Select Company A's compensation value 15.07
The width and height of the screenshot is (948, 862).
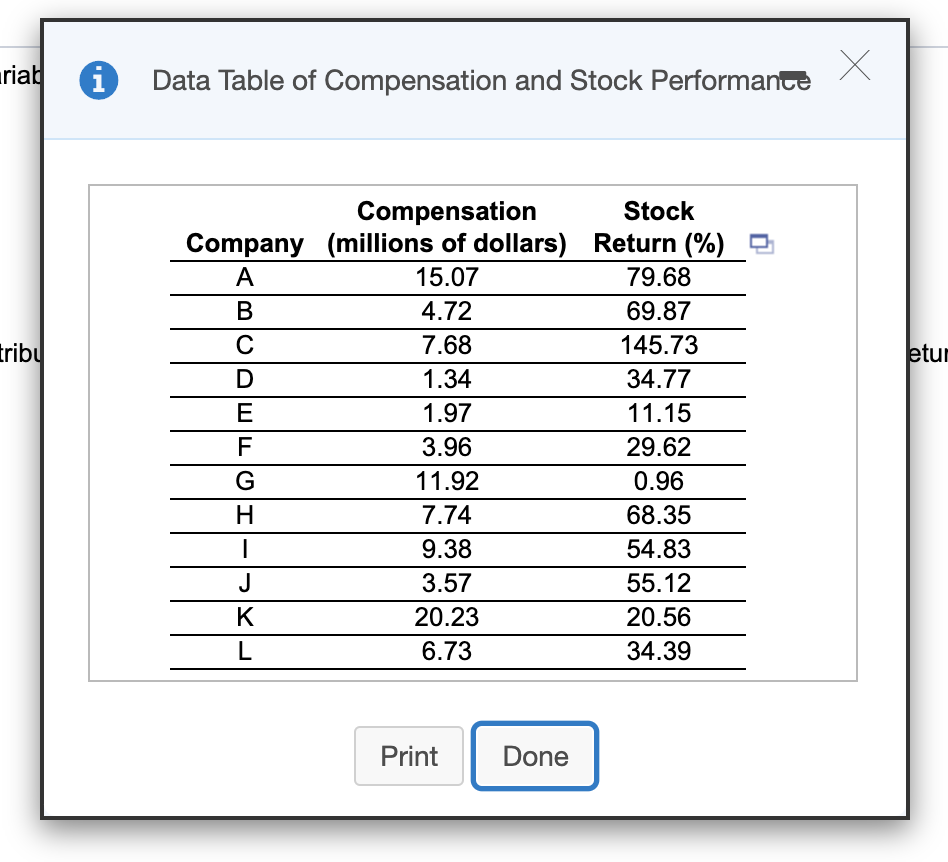point(447,277)
